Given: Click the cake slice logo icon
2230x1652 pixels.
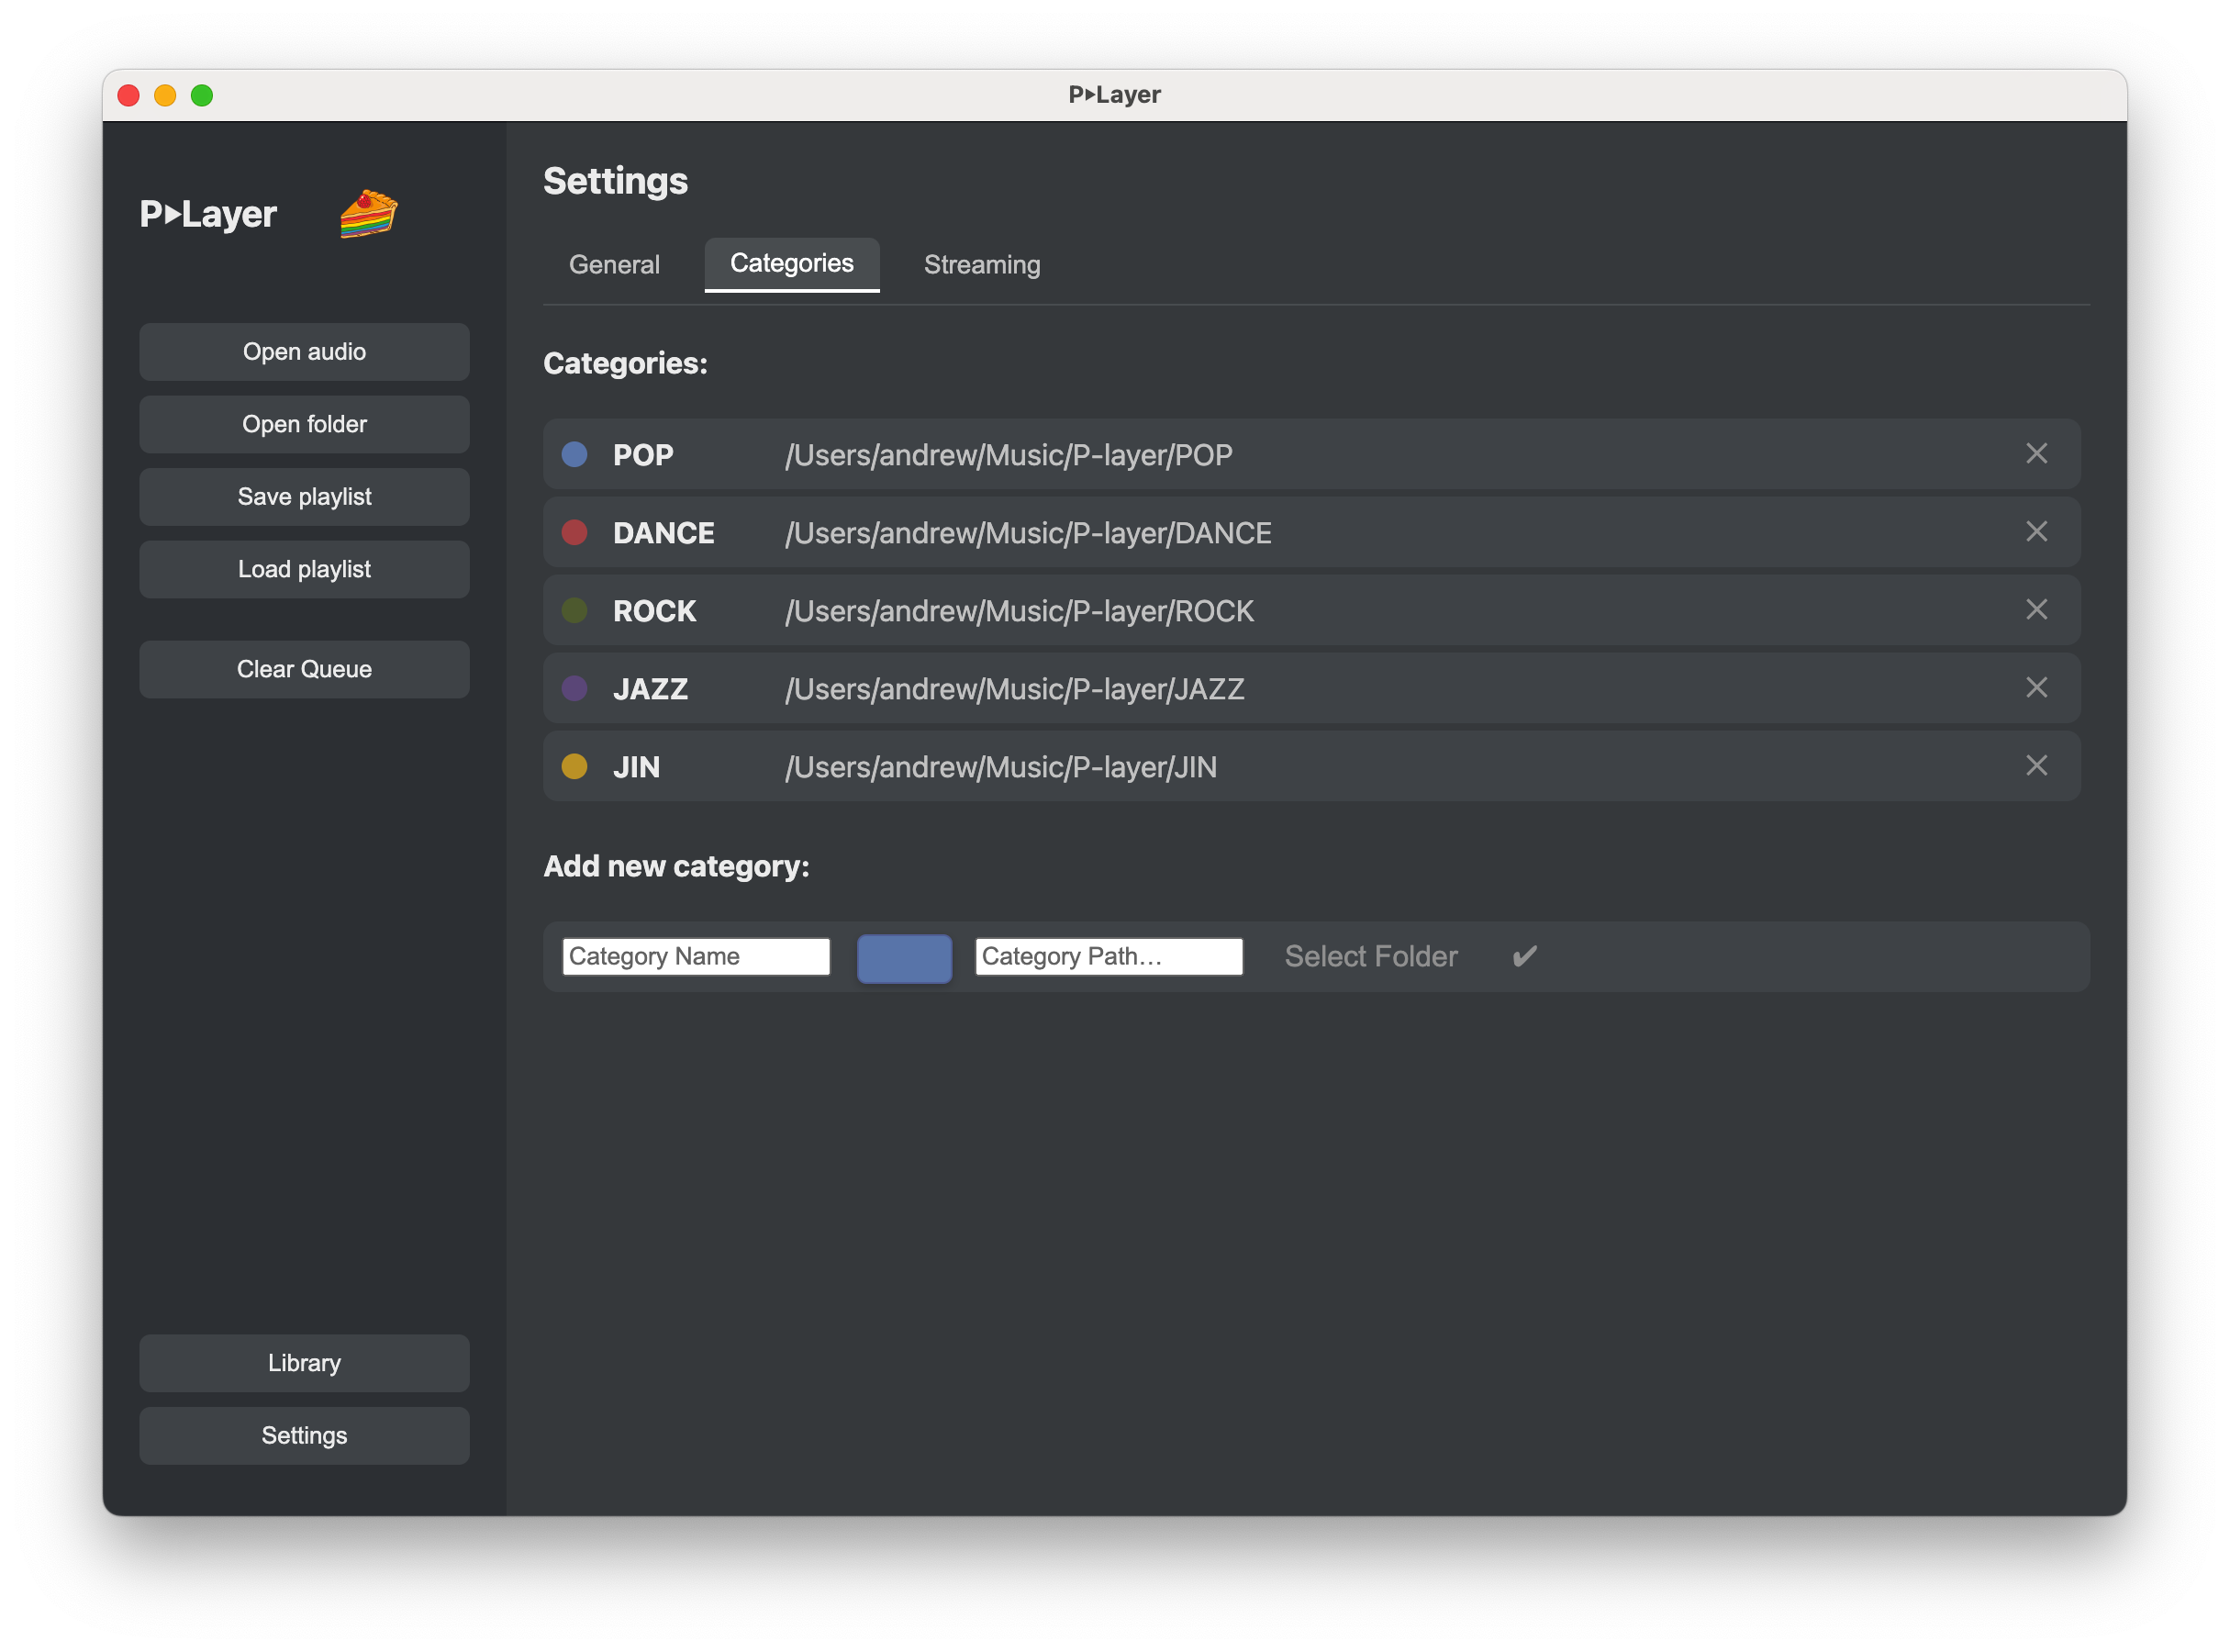Looking at the screenshot, I should (x=368, y=213).
